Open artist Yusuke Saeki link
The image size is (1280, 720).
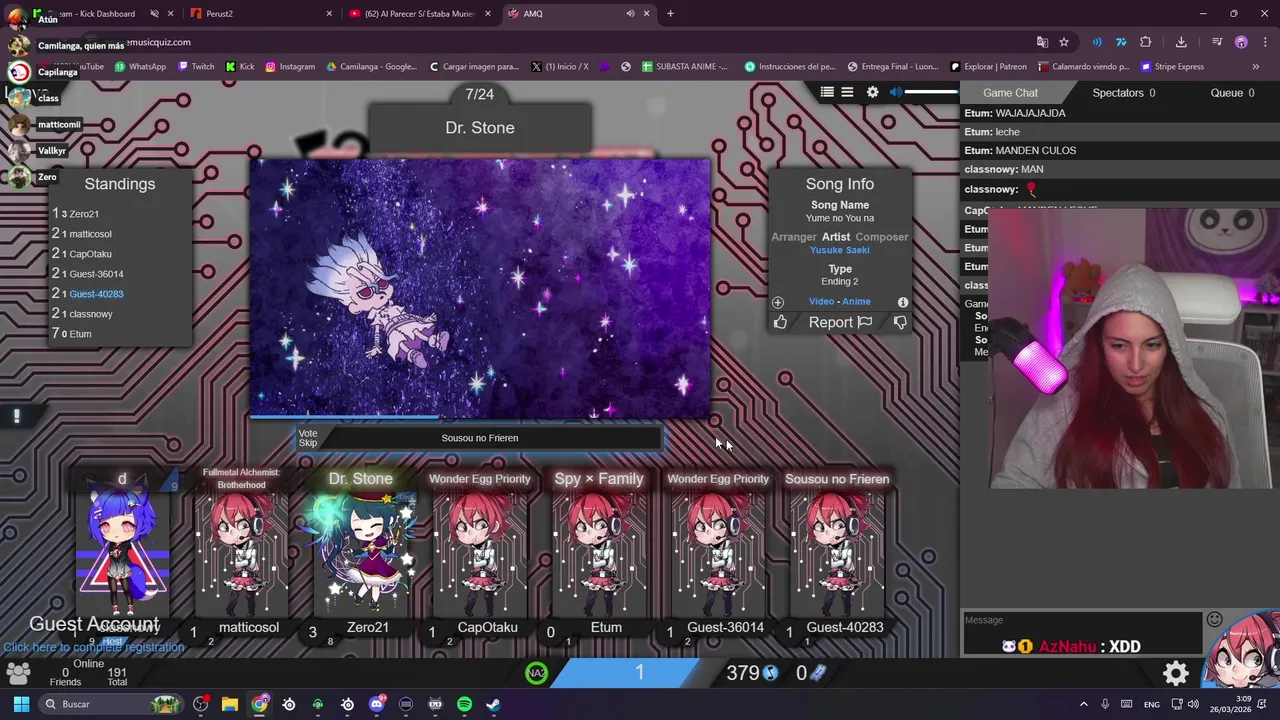pos(840,250)
